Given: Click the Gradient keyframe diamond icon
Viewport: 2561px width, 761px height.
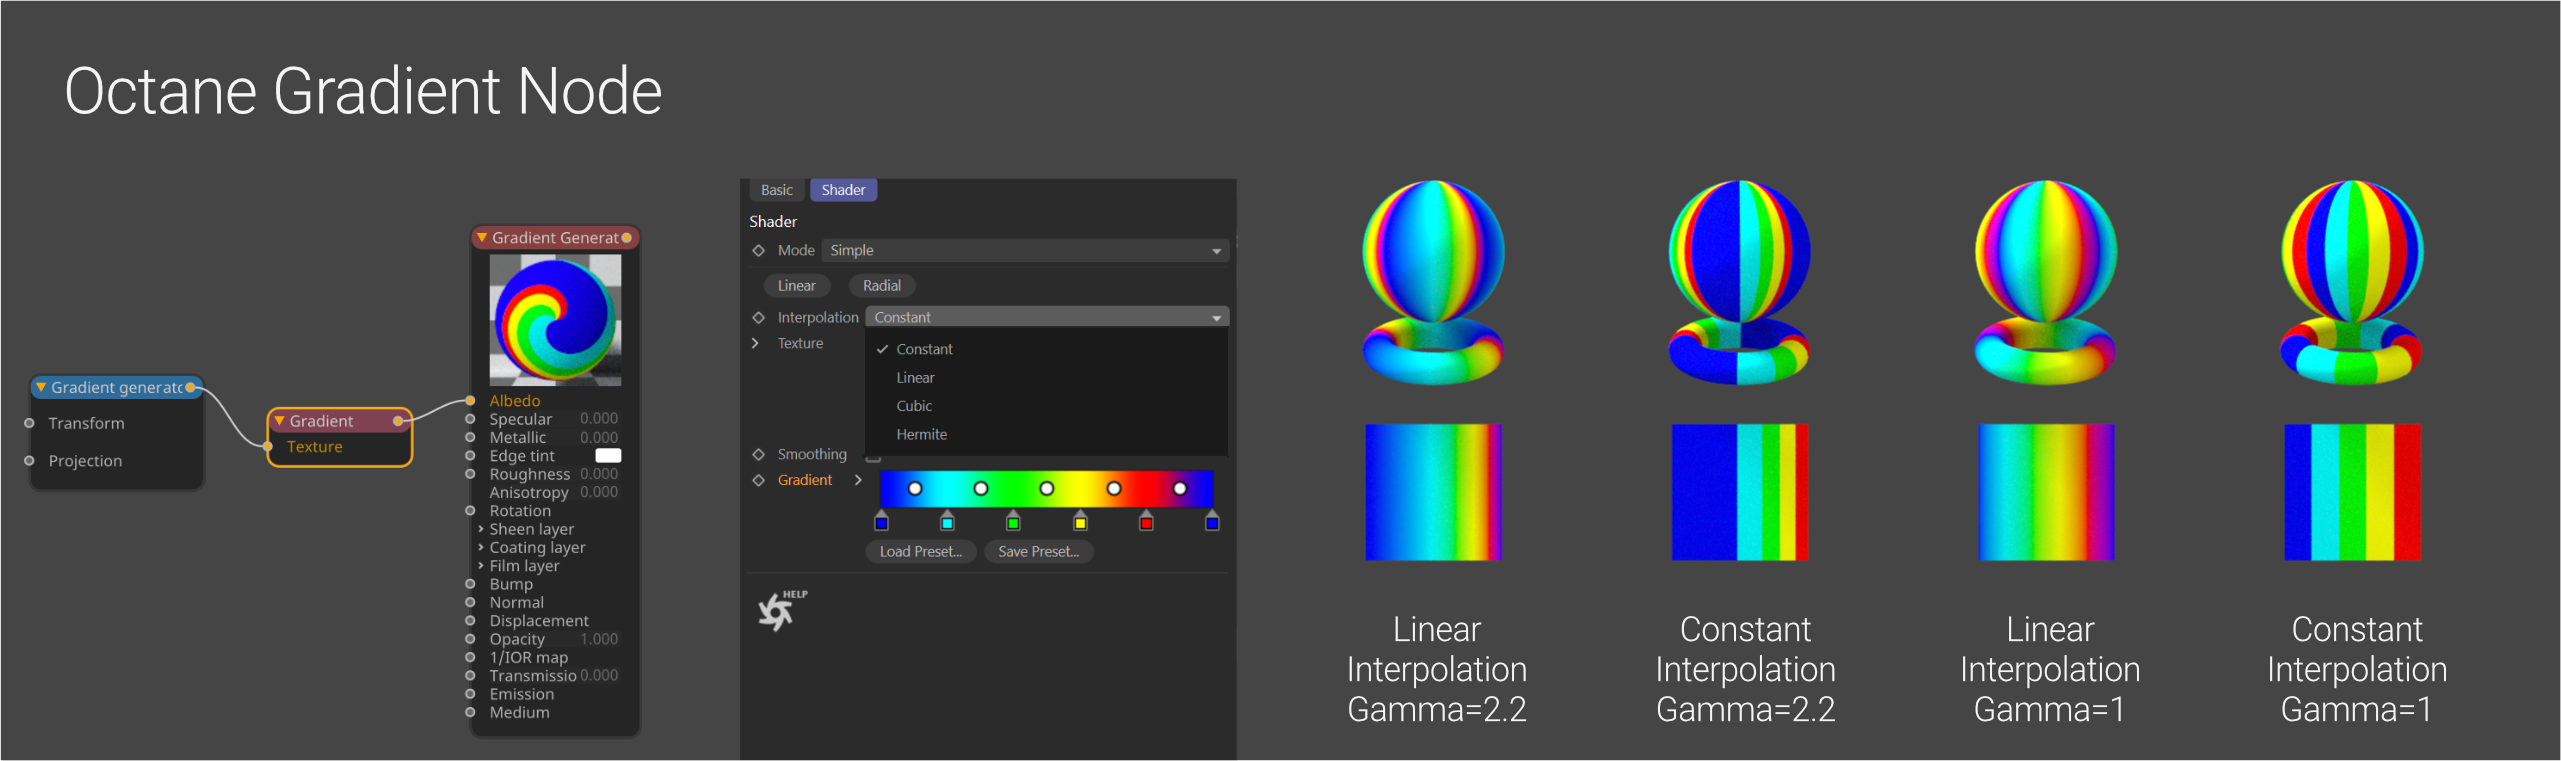Looking at the screenshot, I should point(758,480).
